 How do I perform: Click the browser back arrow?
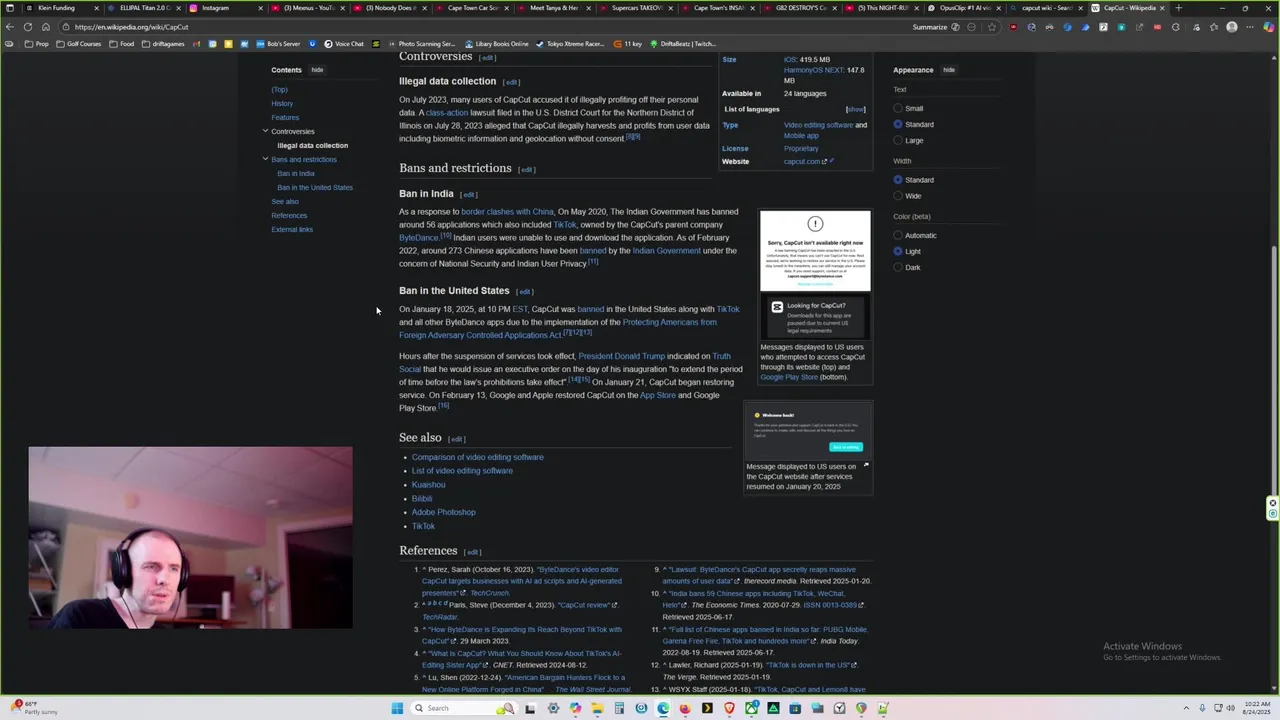tap(10, 27)
